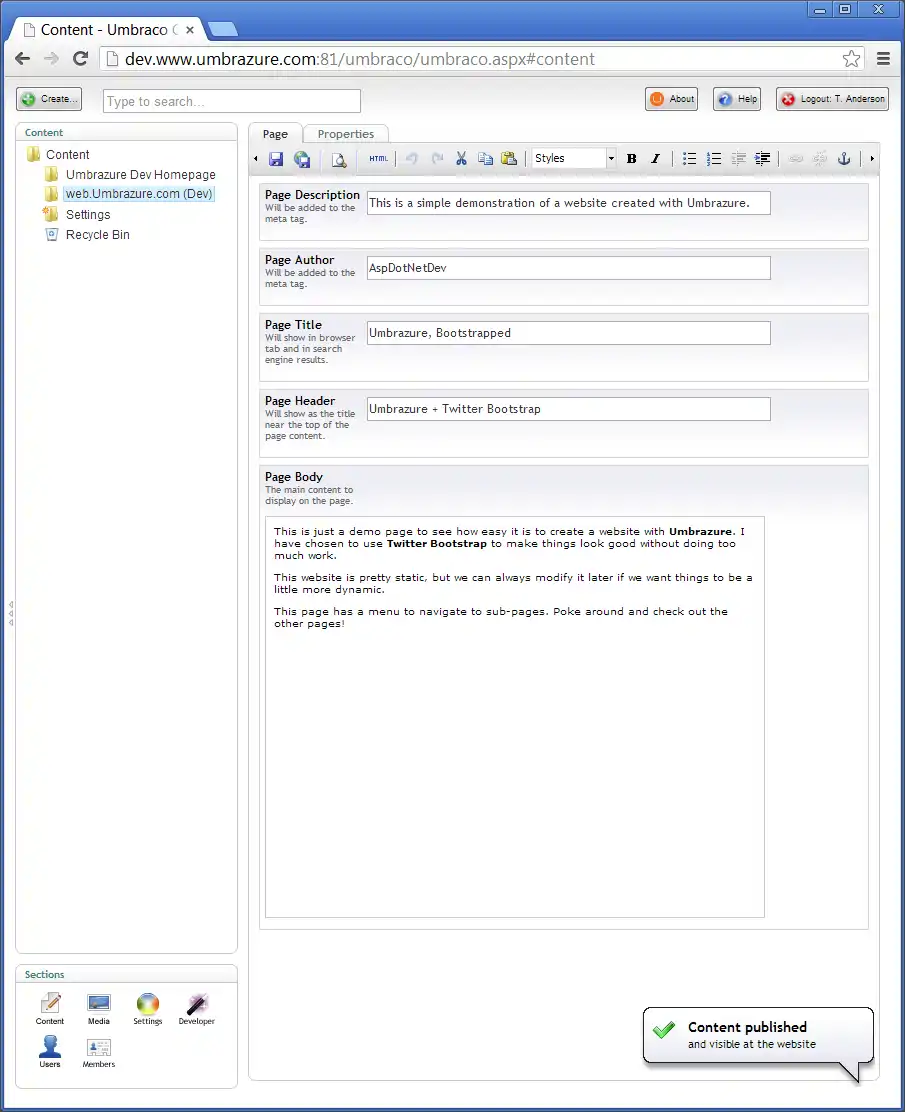The image size is (905, 1112).
Task: Click the Page Title text field
Action: pos(568,333)
